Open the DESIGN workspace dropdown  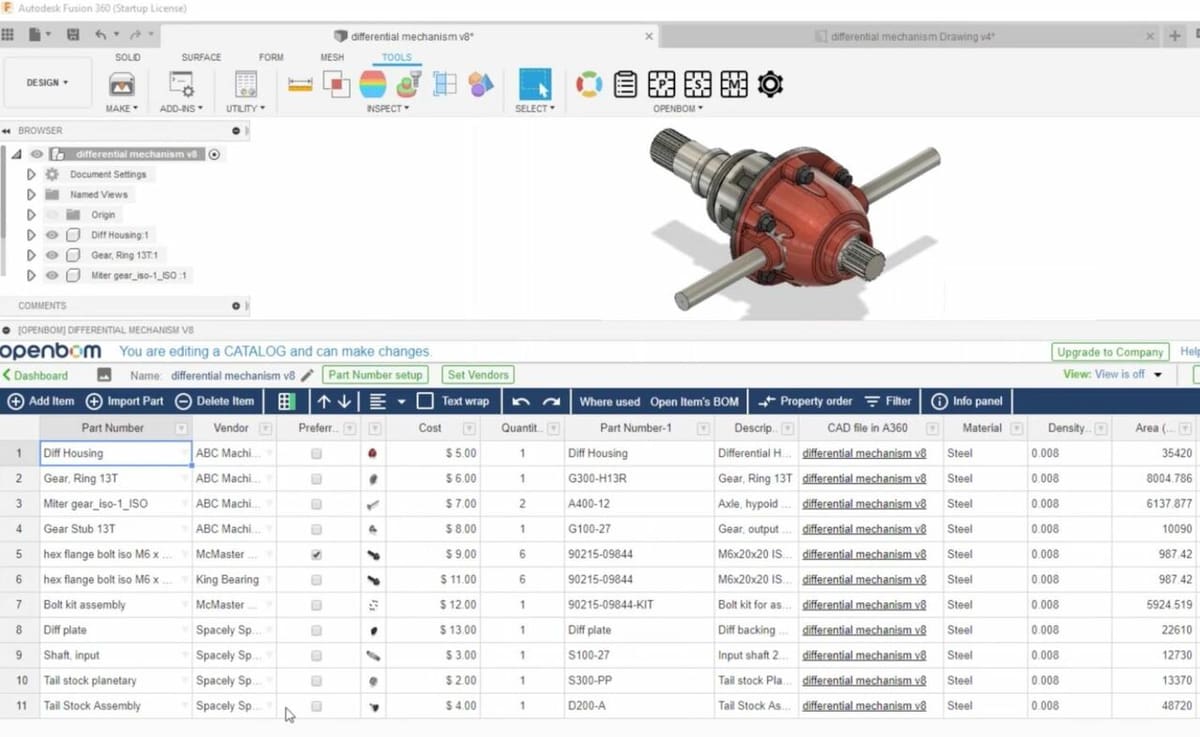point(47,83)
